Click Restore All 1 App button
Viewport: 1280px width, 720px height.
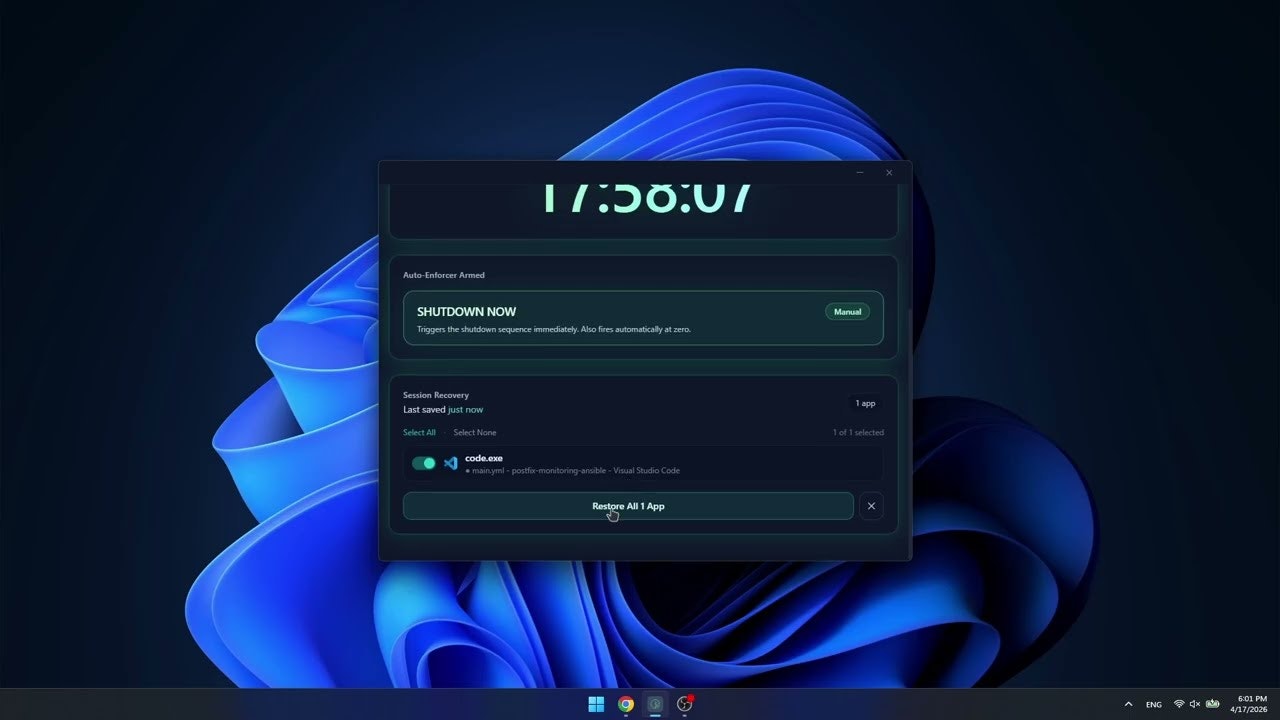click(x=628, y=506)
